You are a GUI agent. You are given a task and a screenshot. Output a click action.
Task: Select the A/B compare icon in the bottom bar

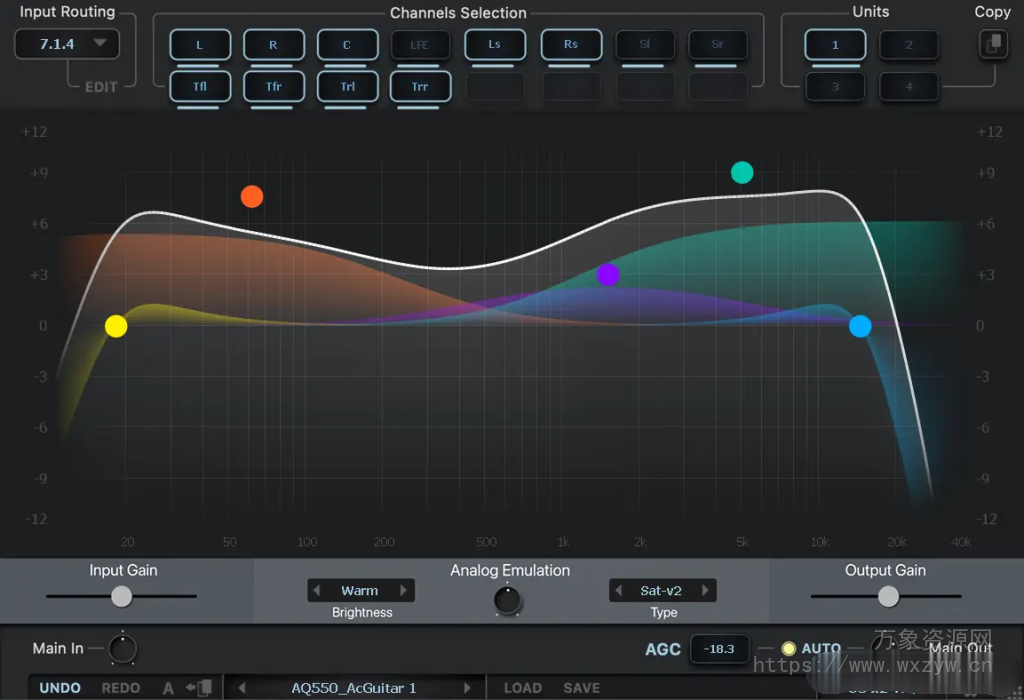tap(167, 688)
